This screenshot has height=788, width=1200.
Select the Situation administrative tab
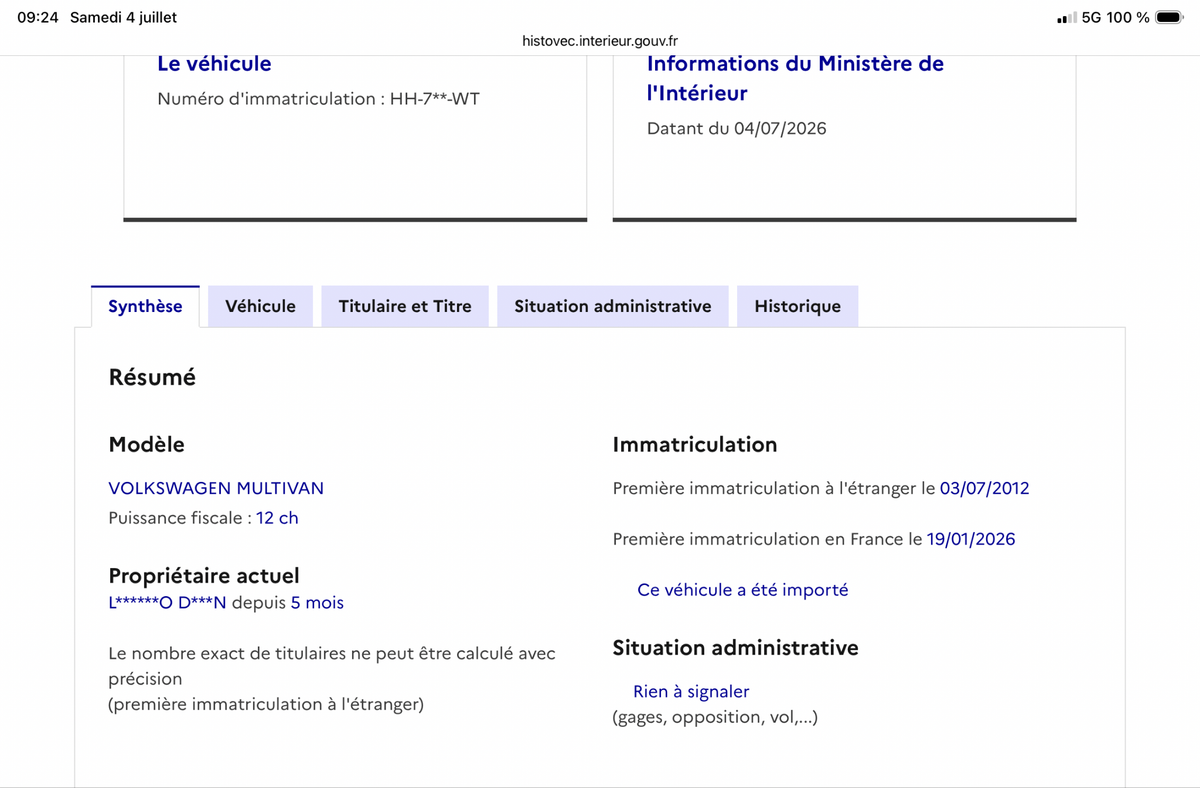click(613, 306)
